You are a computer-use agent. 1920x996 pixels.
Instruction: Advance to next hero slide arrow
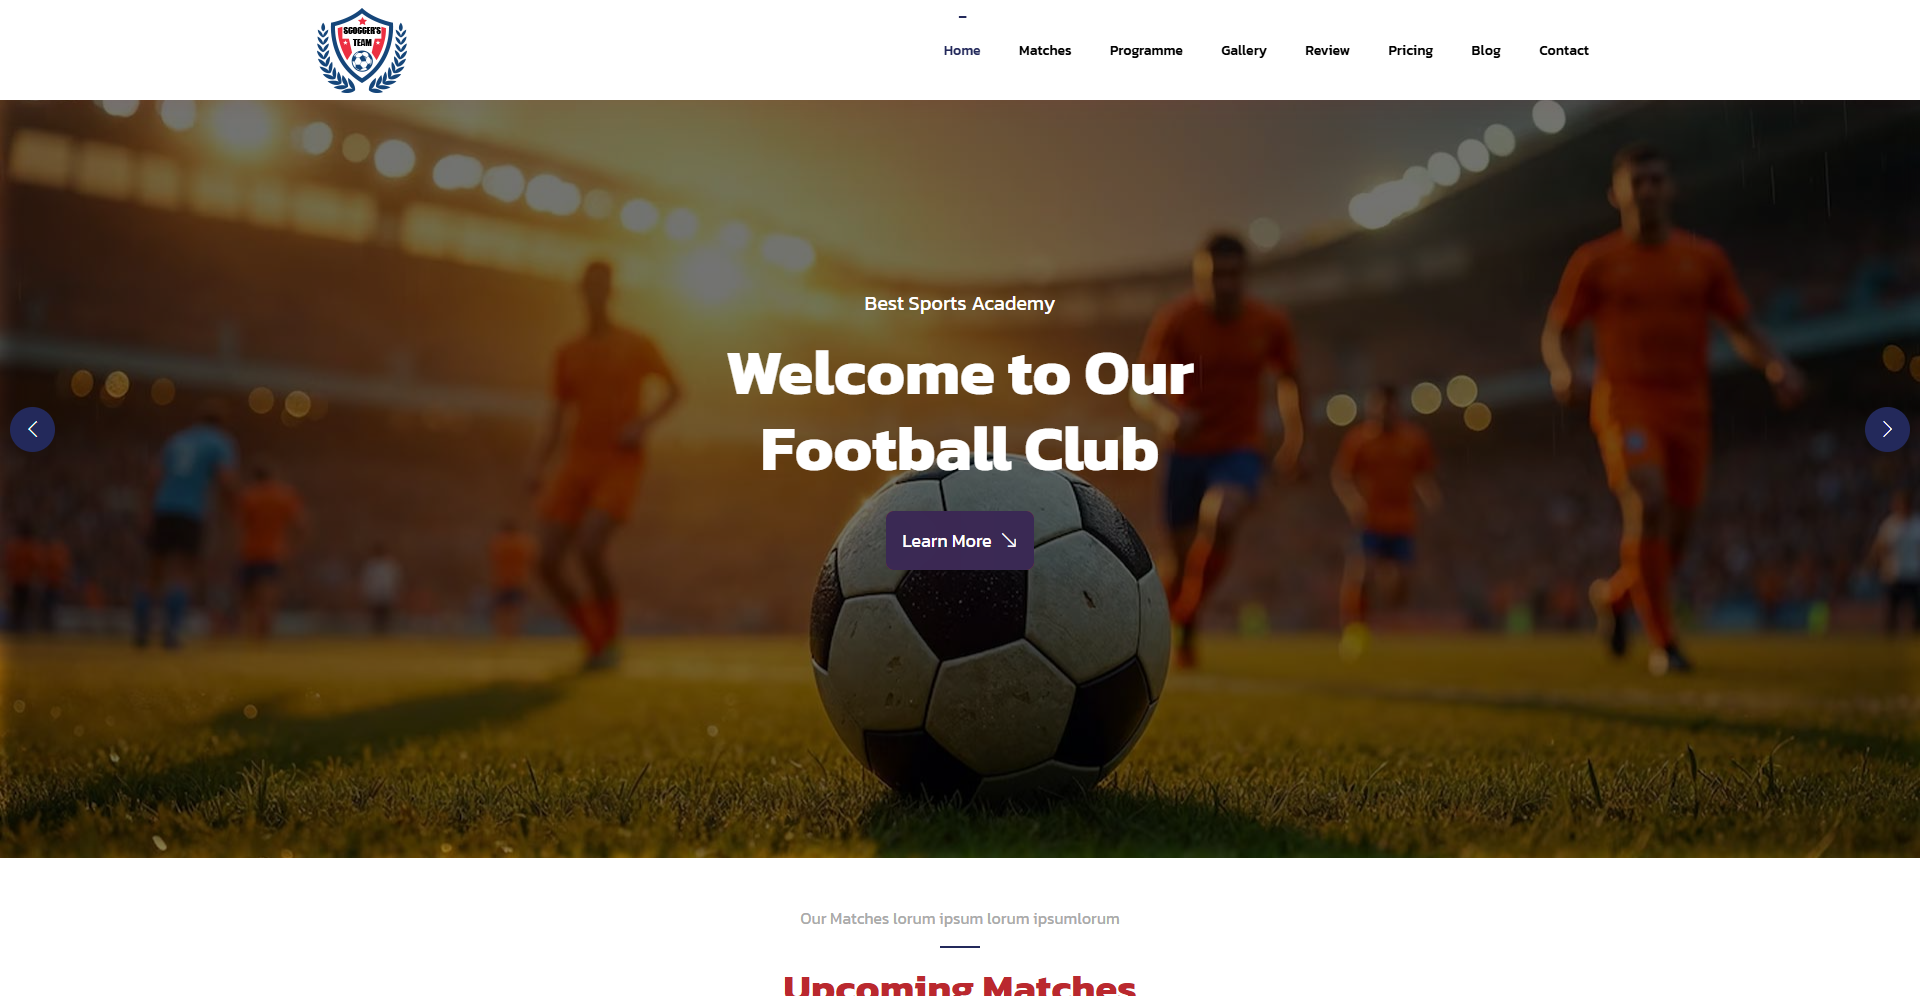[1887, 429]
